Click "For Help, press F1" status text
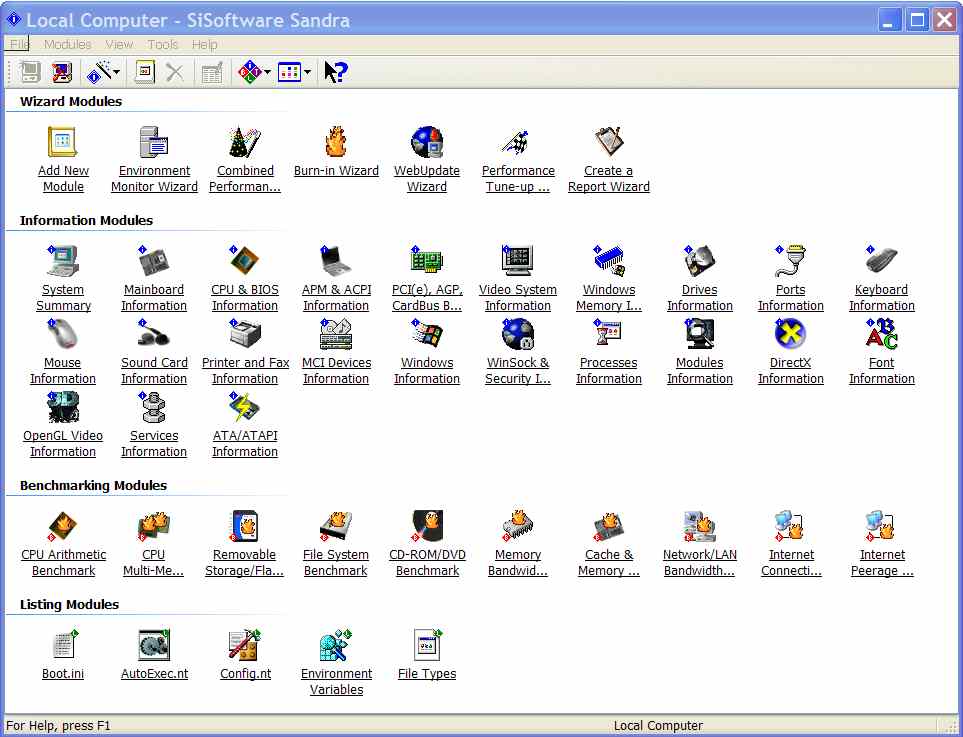The width and height of the screenshot is (963, 737). [58, 726]
